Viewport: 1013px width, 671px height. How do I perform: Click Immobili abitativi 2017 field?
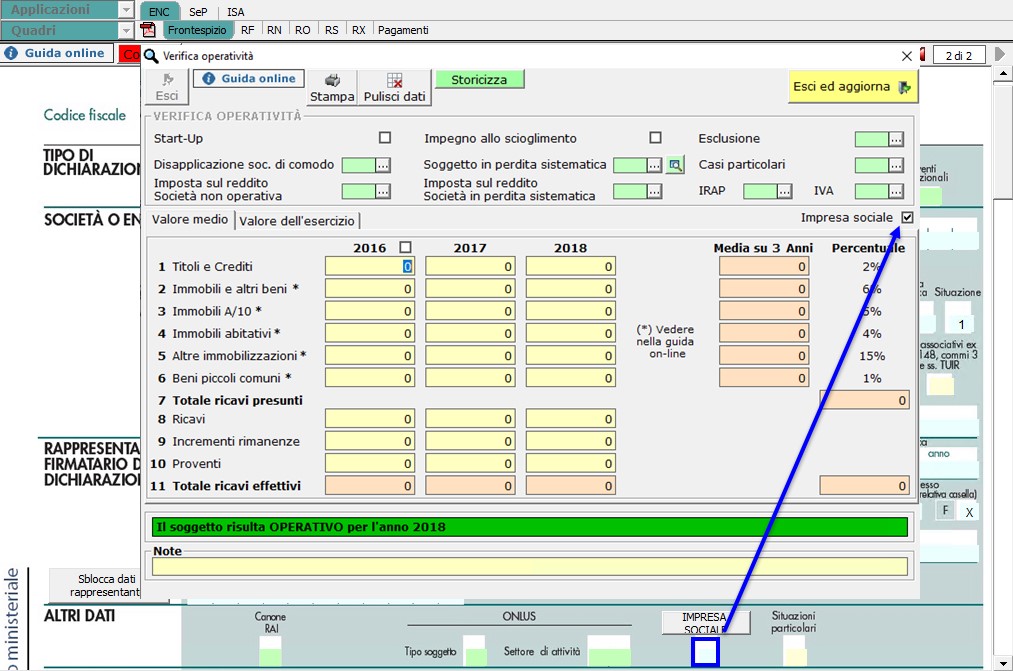(x=470, y=333)
